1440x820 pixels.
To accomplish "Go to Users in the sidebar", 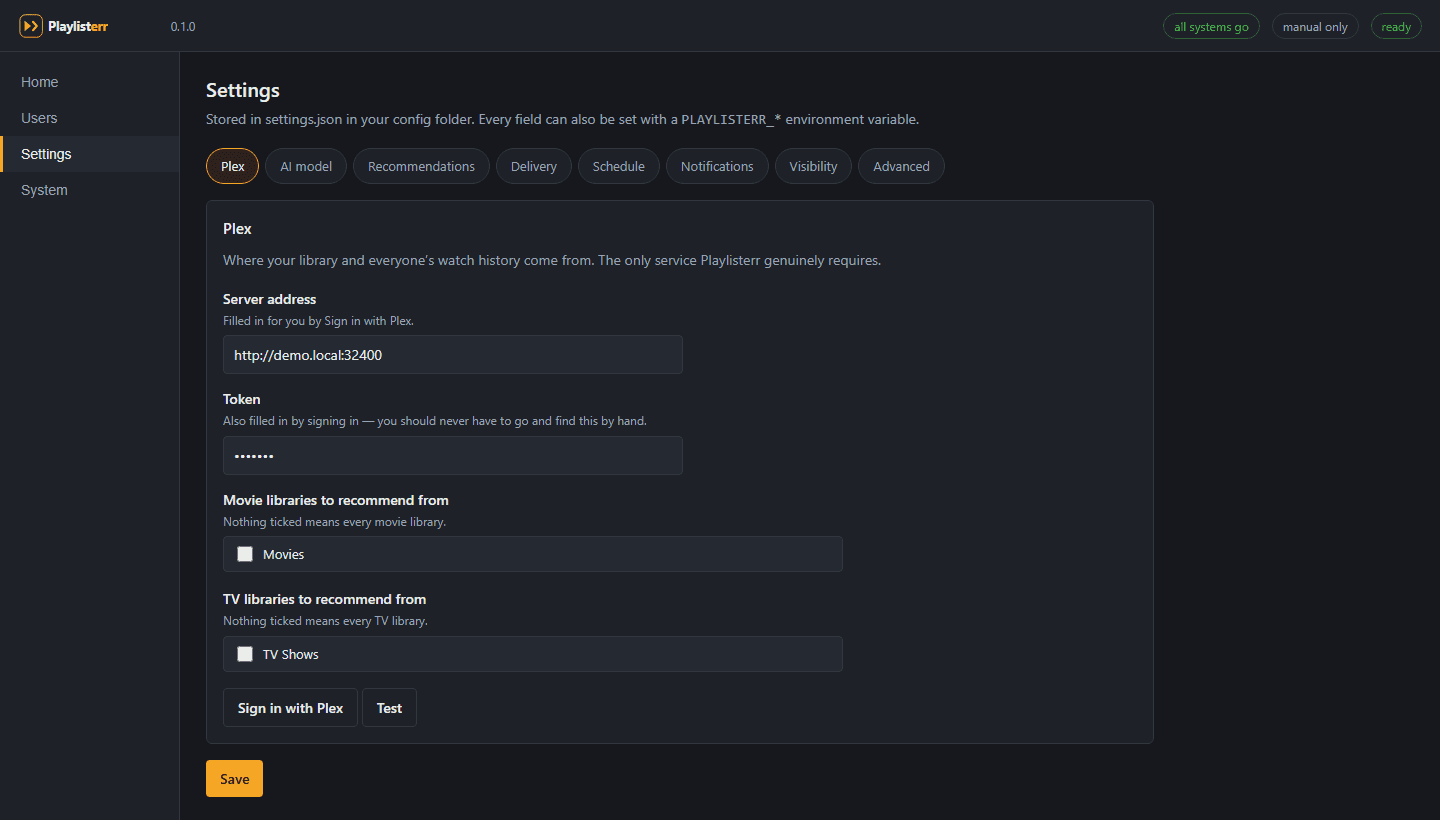I will point(90,118).
